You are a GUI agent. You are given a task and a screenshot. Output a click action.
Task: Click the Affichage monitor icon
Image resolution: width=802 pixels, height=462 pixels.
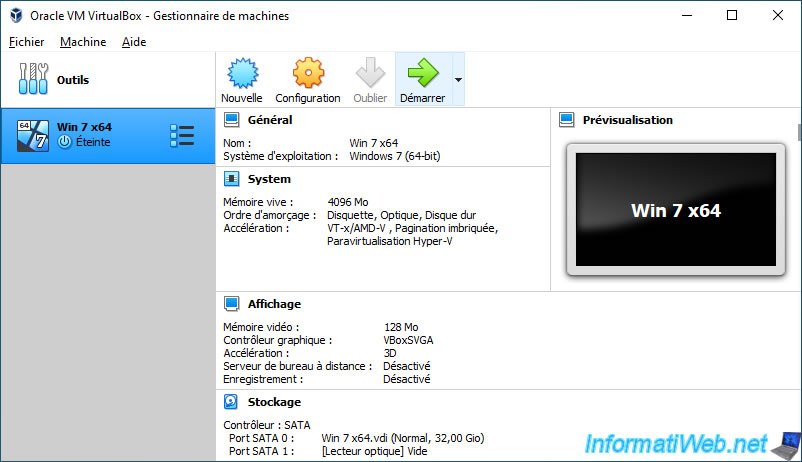(232, 303)
